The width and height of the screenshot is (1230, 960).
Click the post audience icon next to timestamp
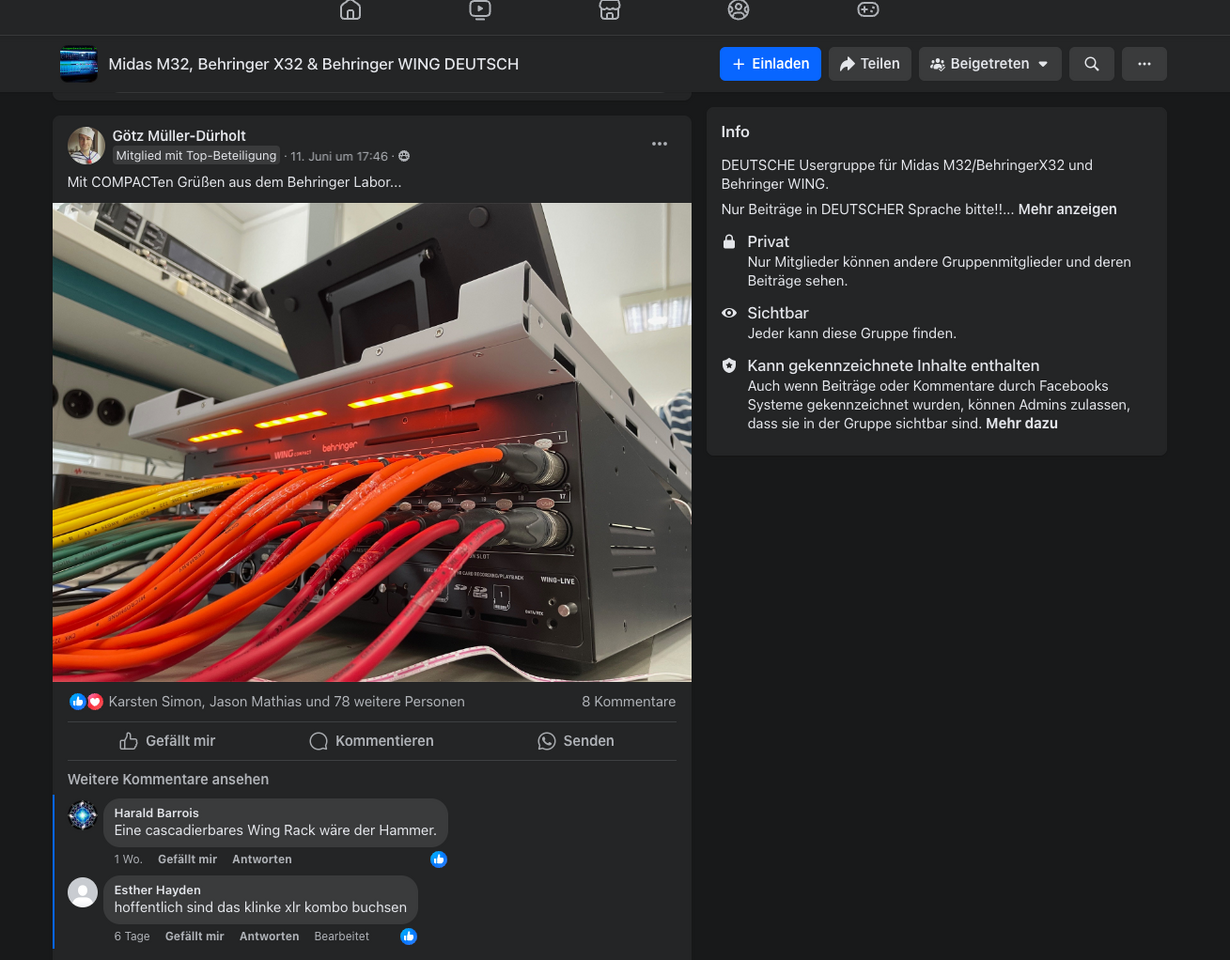(404, 156)
